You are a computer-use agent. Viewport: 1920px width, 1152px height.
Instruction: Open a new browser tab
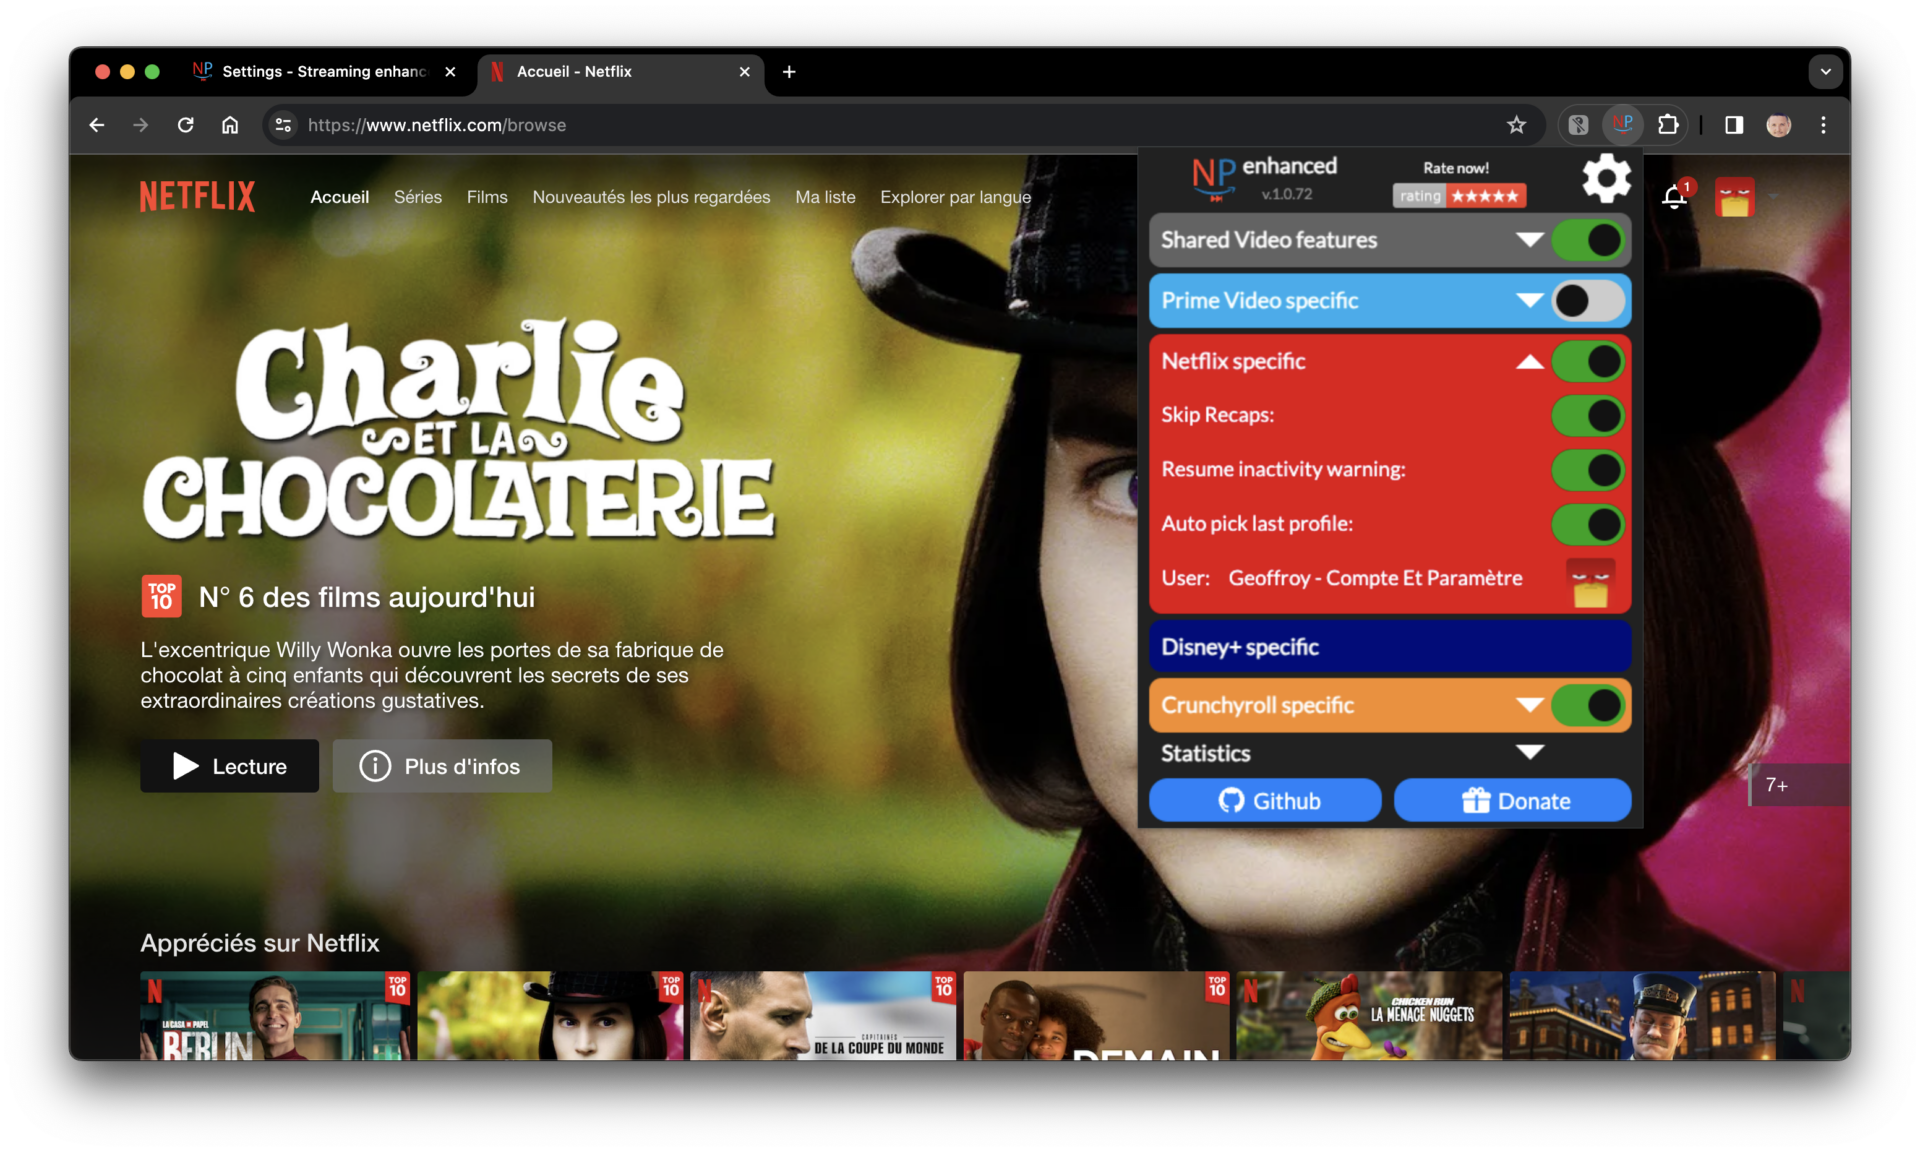coord(789,71)
